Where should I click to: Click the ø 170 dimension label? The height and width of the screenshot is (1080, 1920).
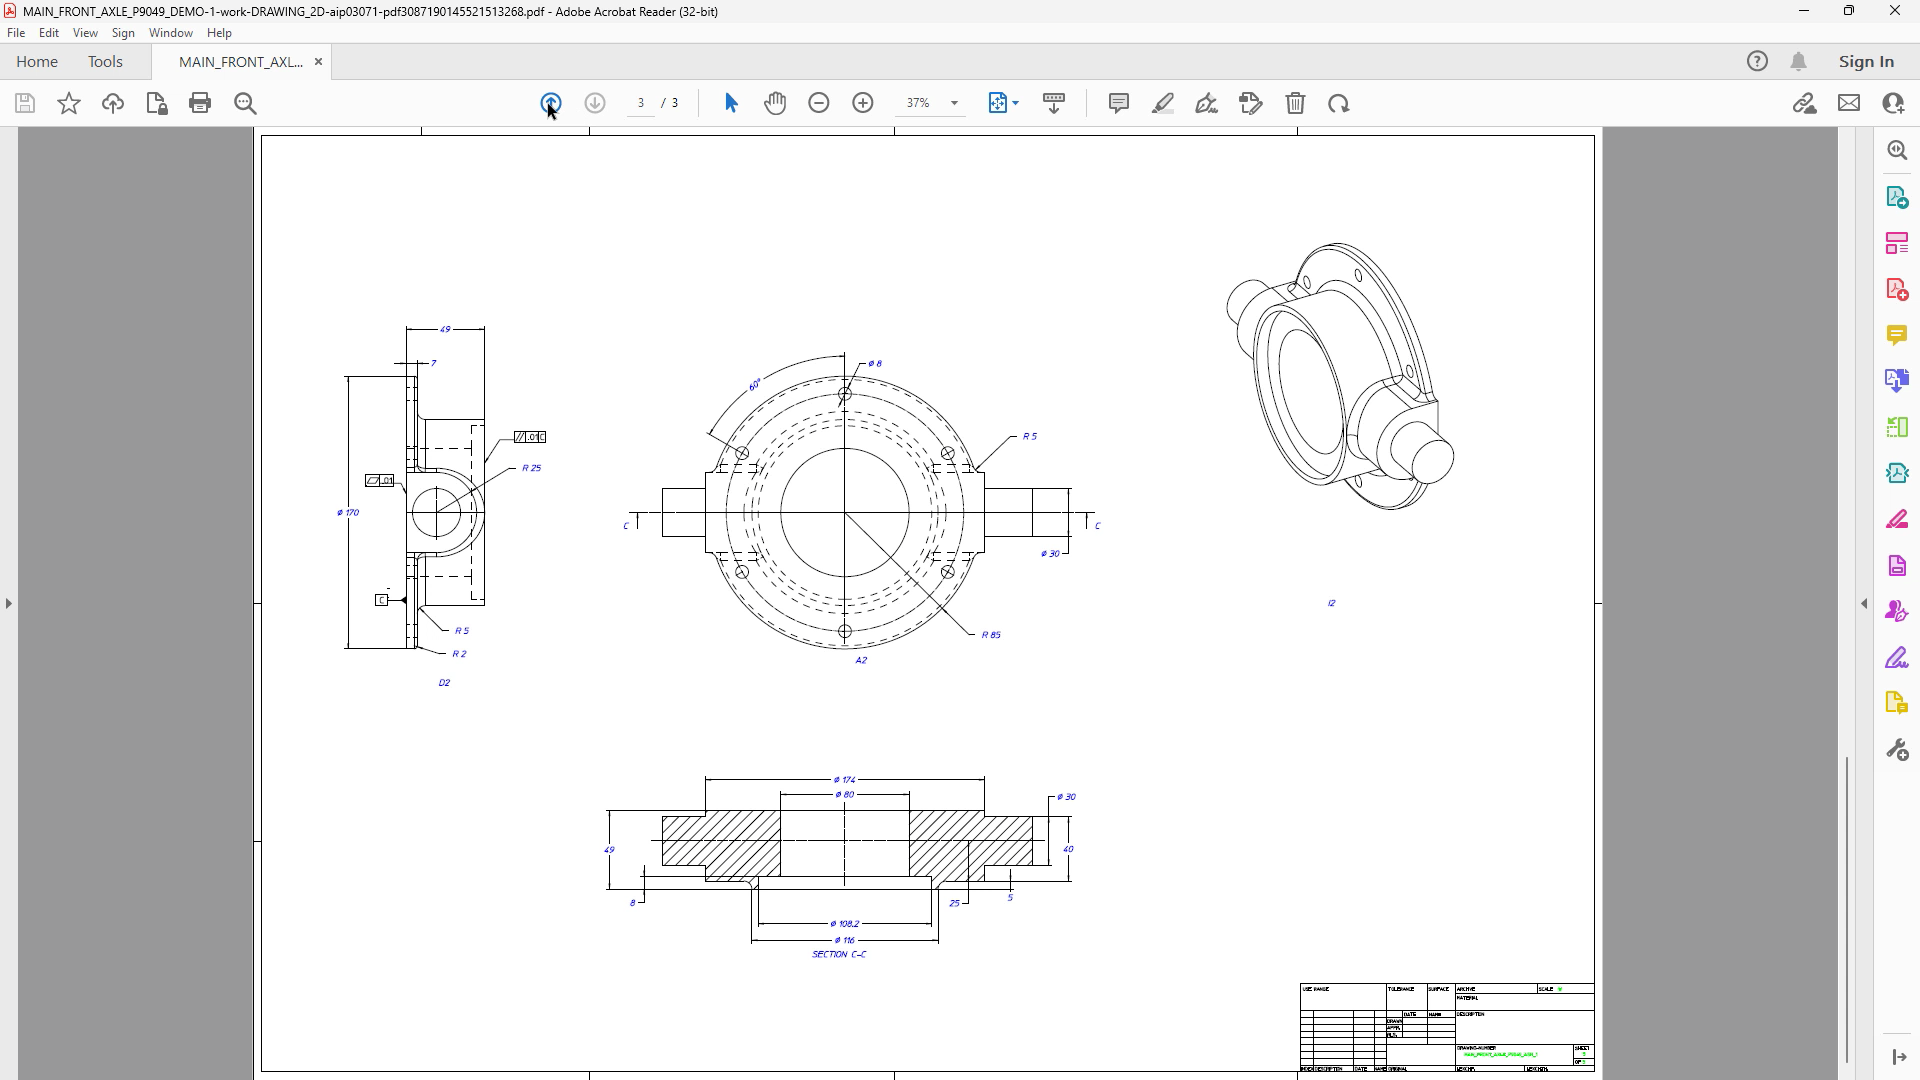(x=348, y=513)
